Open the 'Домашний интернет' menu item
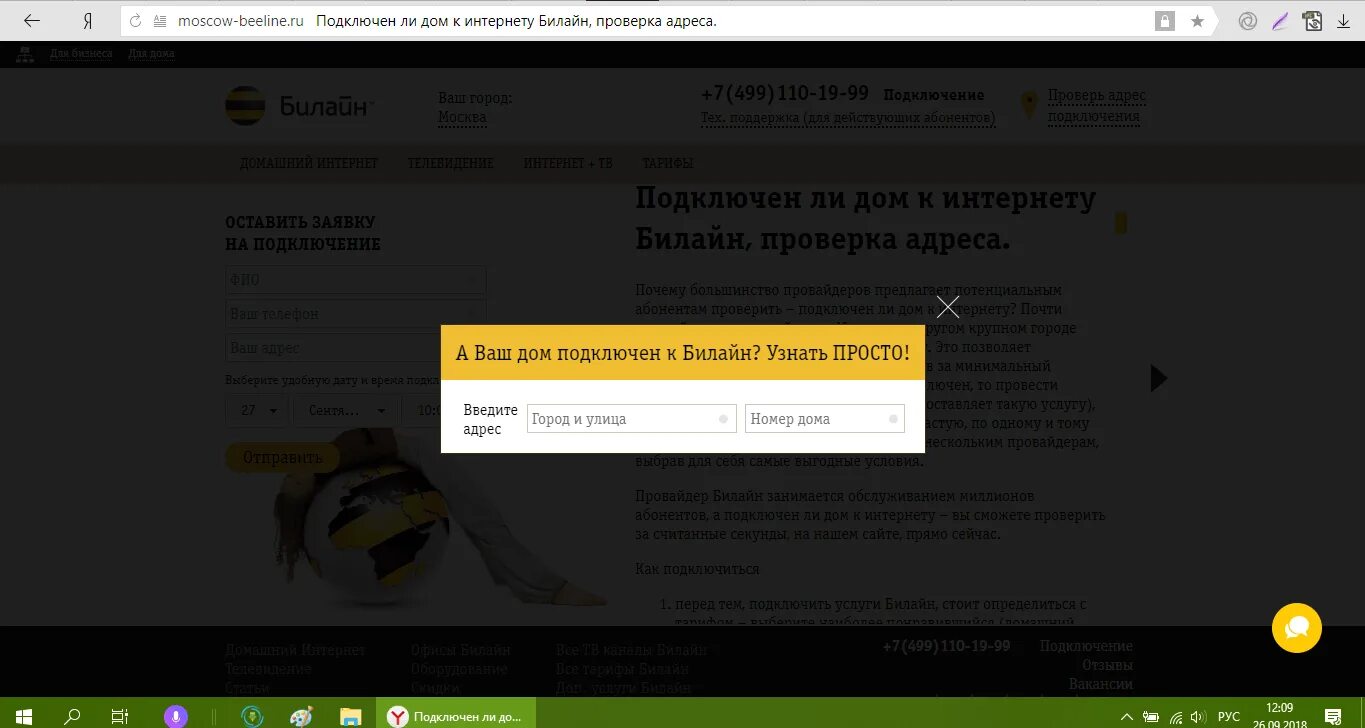Screen dimensions: 1365x728 point(309,163)
